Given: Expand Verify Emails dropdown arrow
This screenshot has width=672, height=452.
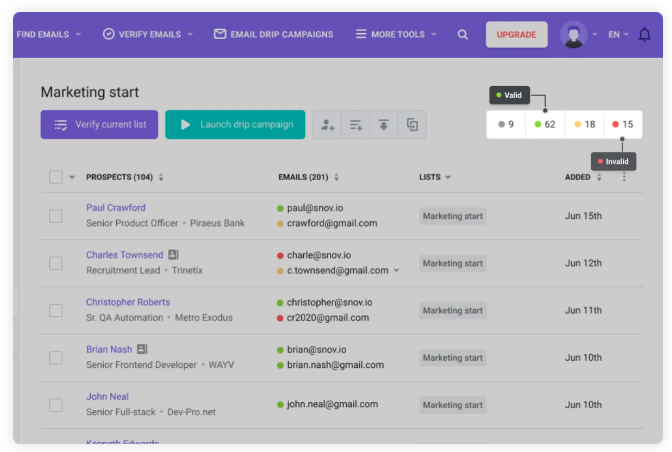Looking at the screenshot, I should [190, 34].
